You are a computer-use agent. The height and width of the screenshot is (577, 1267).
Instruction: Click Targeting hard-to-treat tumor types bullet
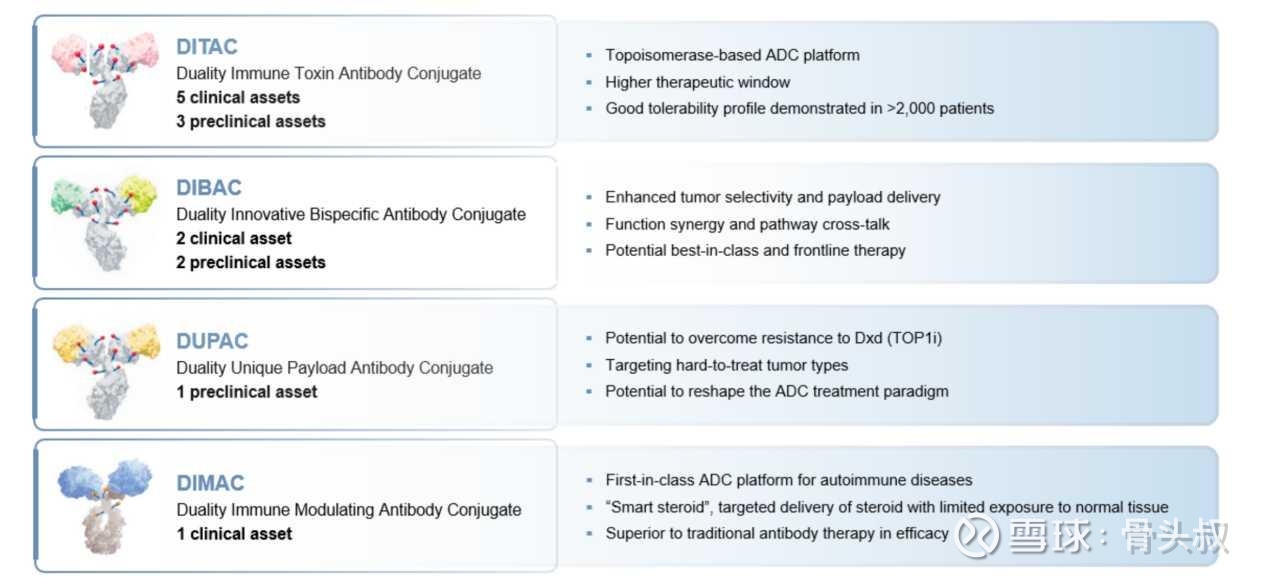(727, 365)
